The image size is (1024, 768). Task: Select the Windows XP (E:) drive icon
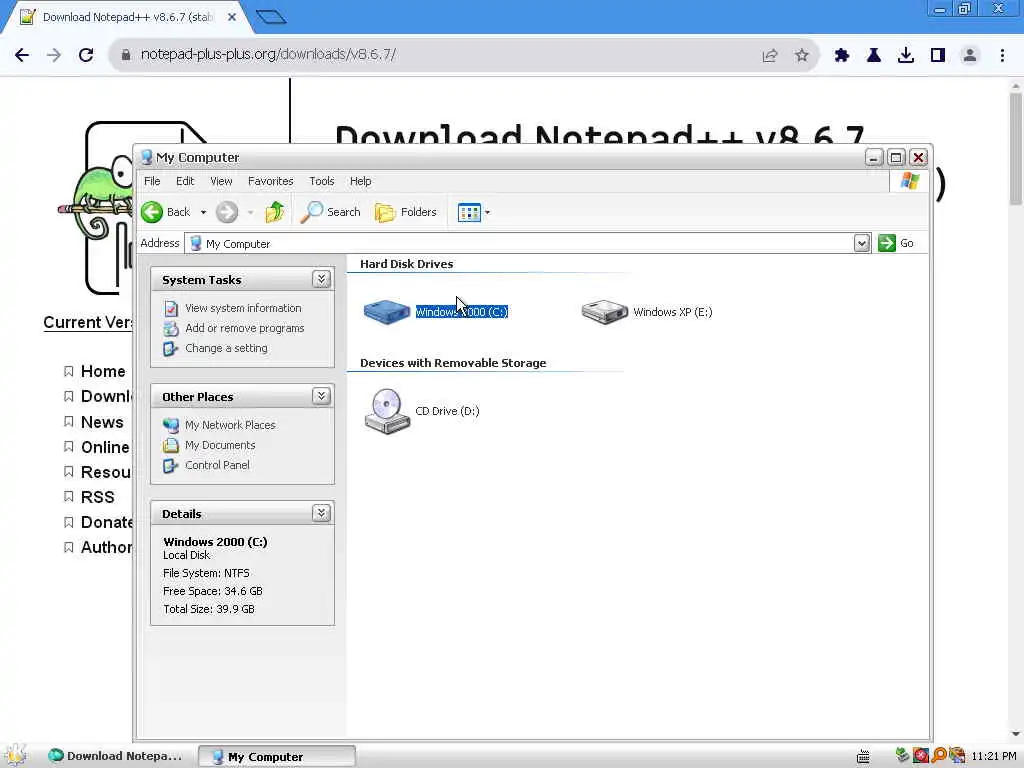coord(605,312)
